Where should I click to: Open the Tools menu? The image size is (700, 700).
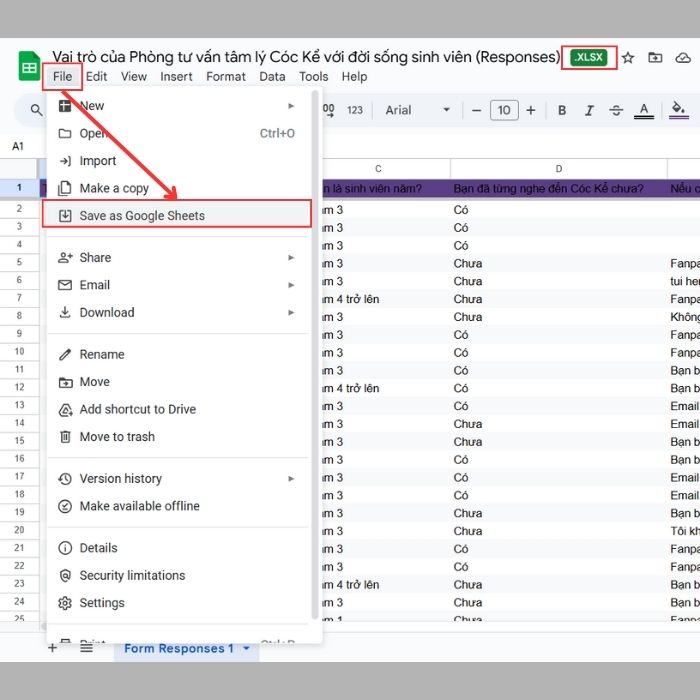point(313,76)
